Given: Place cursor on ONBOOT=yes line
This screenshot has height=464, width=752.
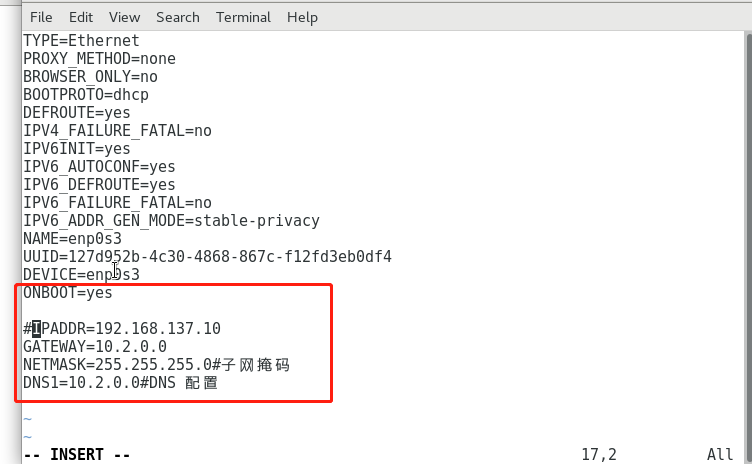Looking at the screenshot, I should [x=68, y=293].
